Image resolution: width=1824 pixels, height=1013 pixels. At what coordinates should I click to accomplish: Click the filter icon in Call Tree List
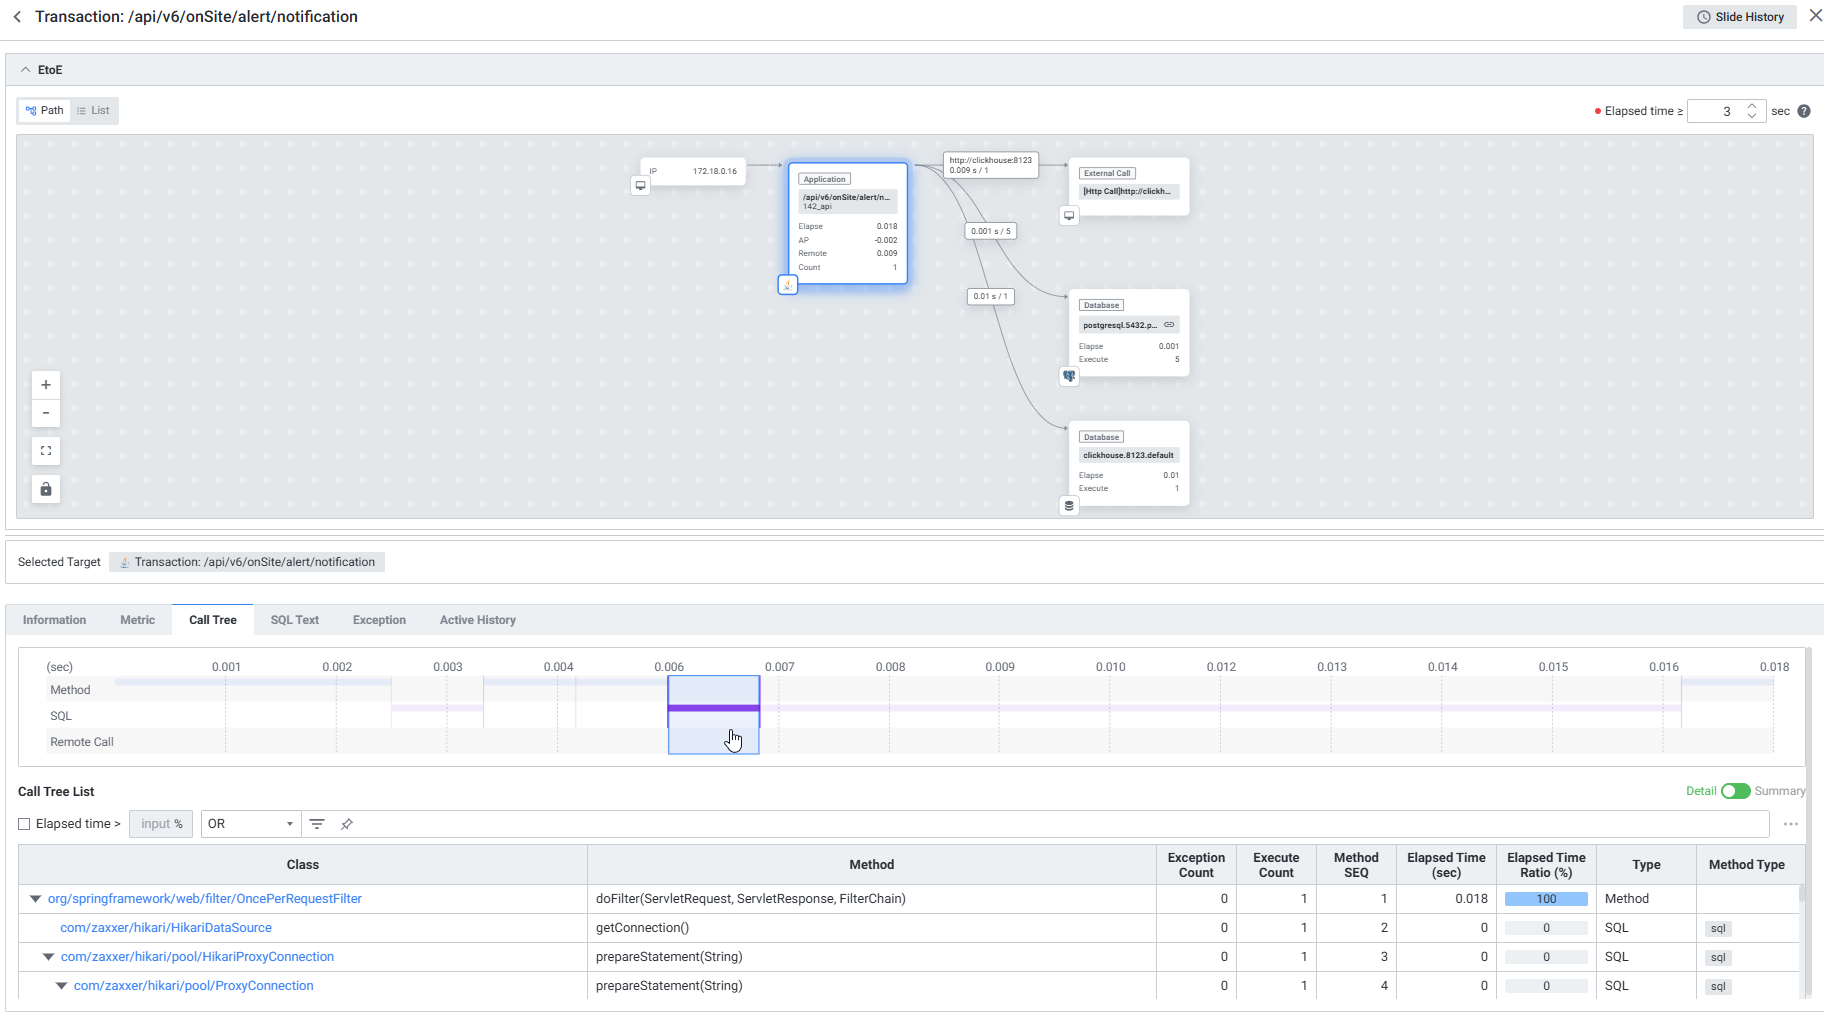317,824
